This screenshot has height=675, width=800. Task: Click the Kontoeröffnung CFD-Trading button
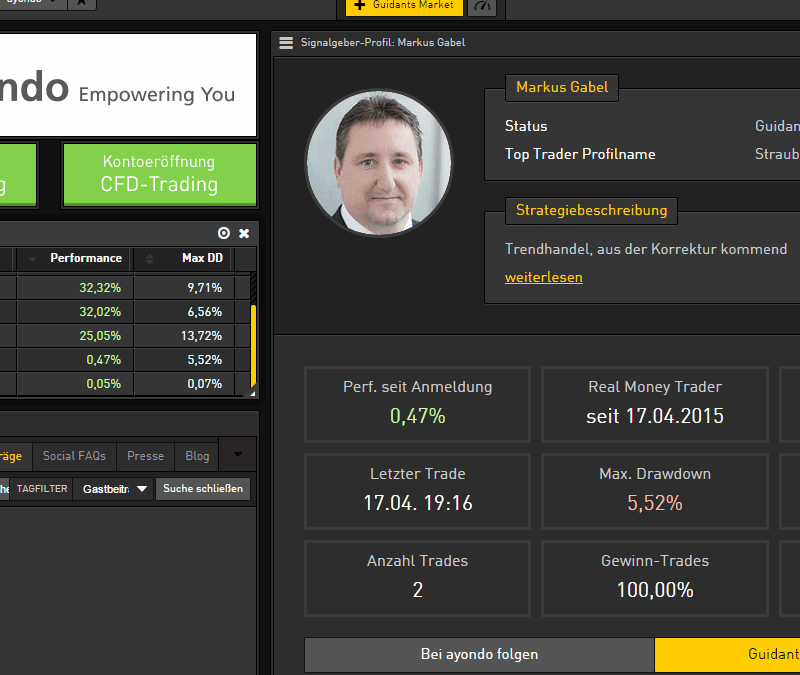pyautogui.click(x=159, y=174)
